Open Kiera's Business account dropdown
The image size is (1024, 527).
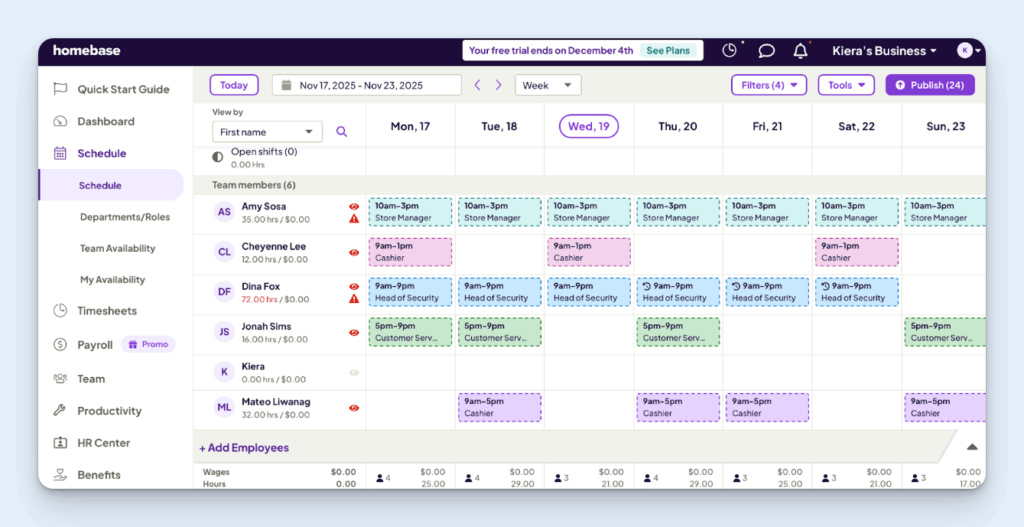coord(884,51)
